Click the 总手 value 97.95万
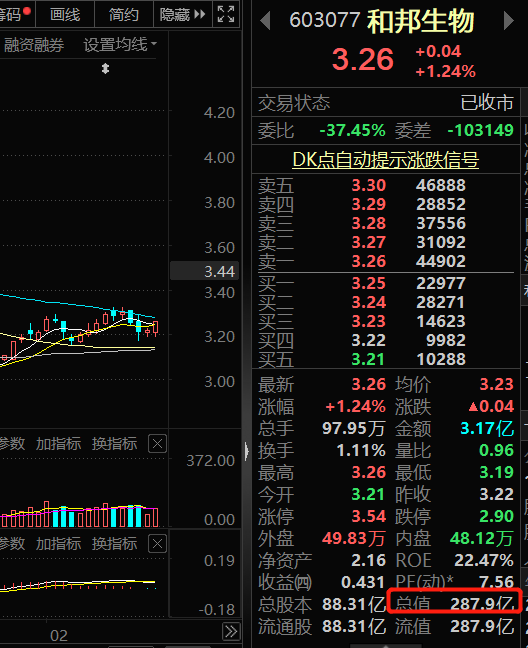Screen dimensions: 528x648 354,429
